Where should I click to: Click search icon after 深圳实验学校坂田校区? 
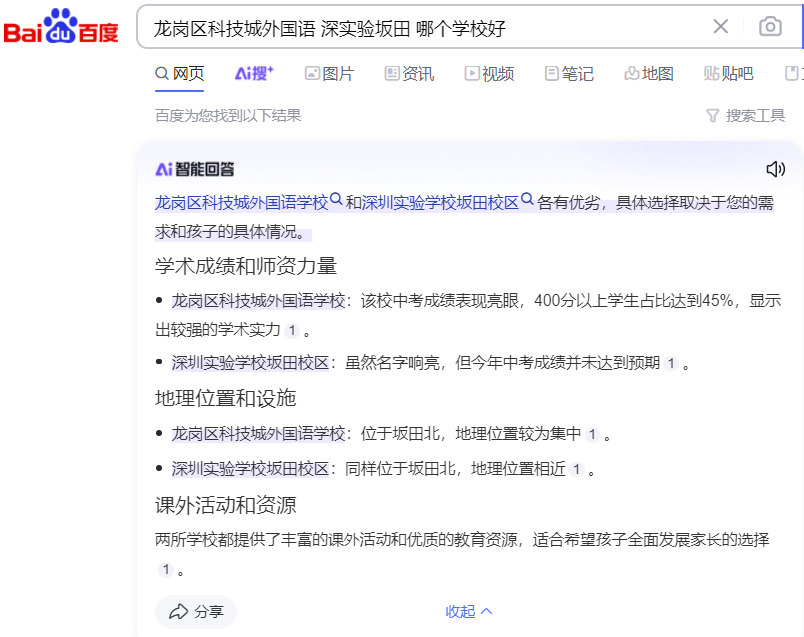click(527, 200)
